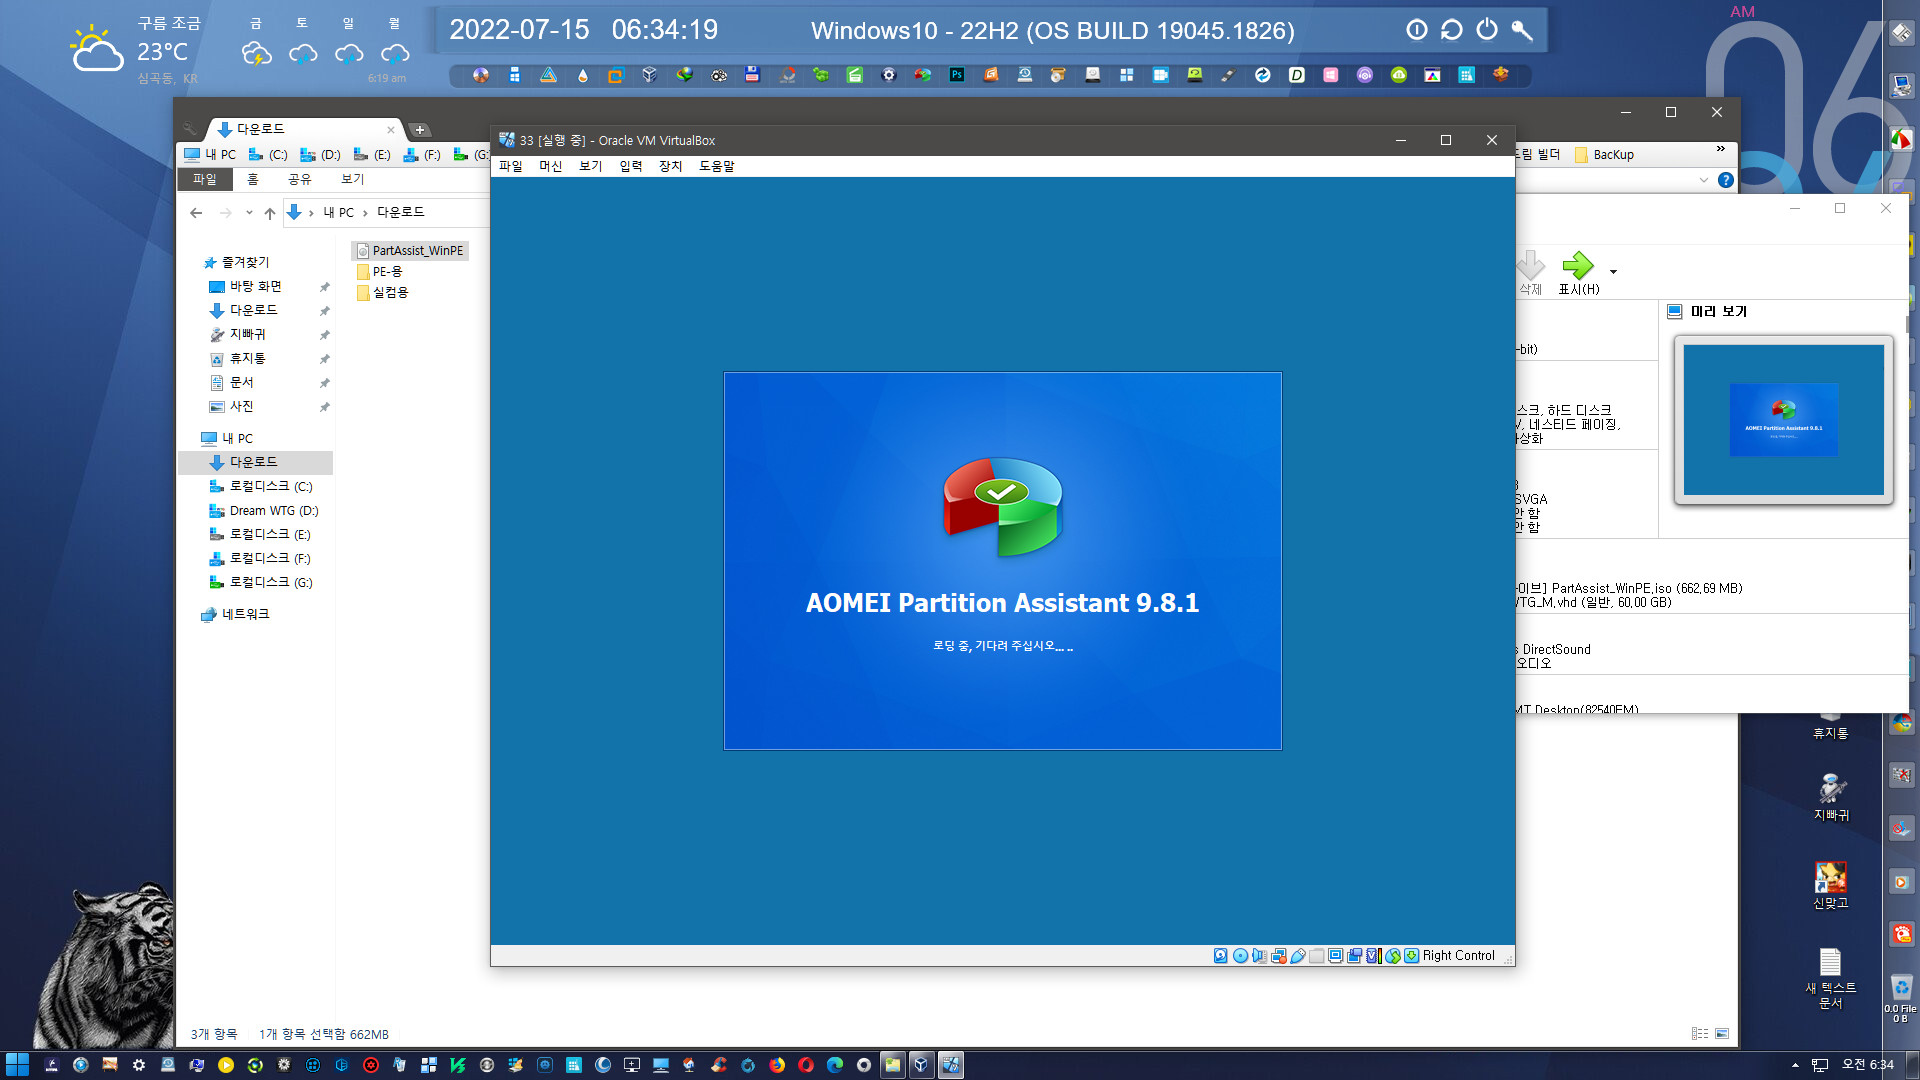This screenshot has height=1080, width=1920.
Task: Switch Explorer to details view button
Action: pyautogui.click(x=1700, y=1034)
